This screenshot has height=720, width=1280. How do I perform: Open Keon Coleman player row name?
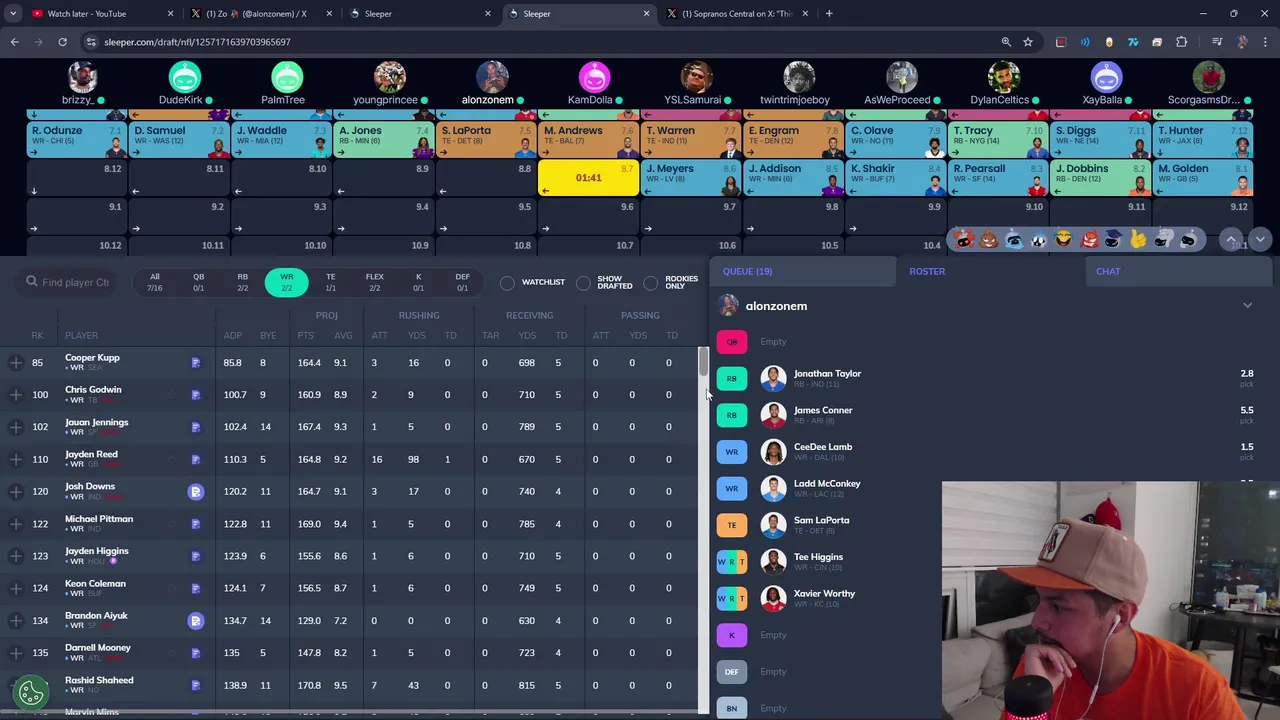(95, 583)
